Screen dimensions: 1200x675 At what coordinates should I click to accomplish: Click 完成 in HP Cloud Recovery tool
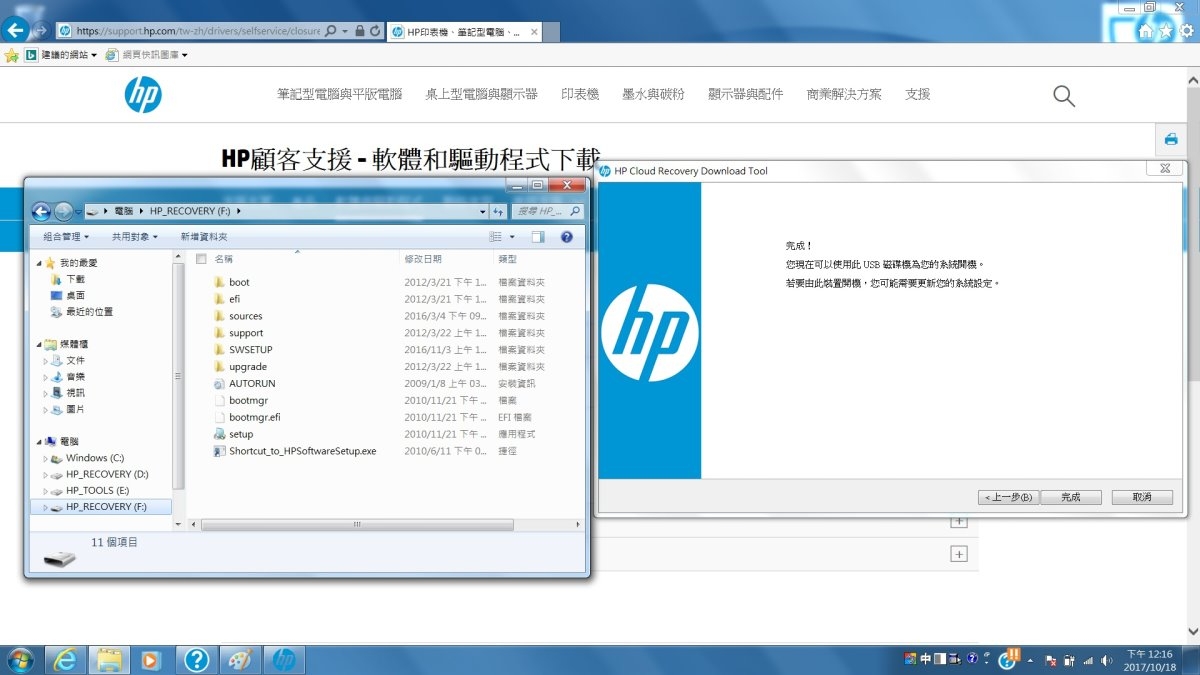(1070, 497)
